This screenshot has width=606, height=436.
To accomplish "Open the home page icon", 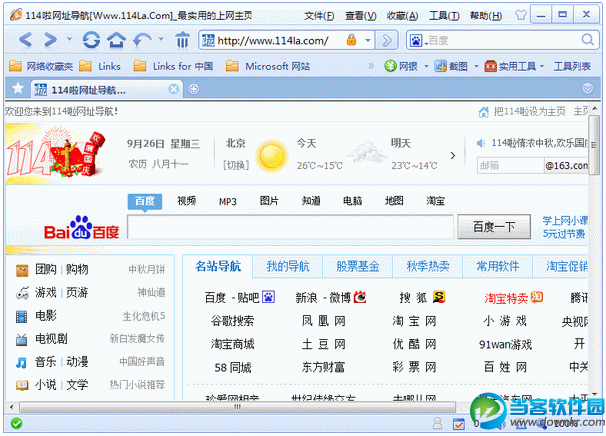I will 116,40.
